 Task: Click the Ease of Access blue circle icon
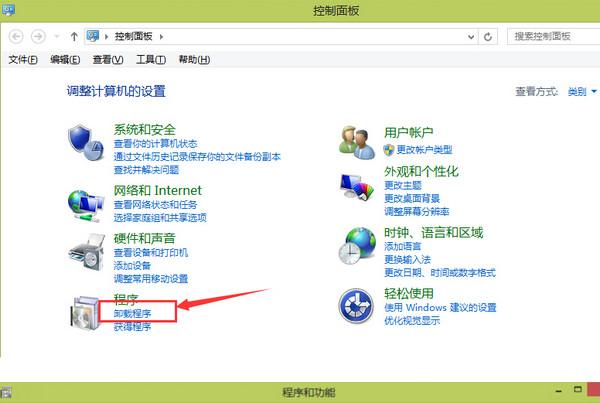[356, 306]
